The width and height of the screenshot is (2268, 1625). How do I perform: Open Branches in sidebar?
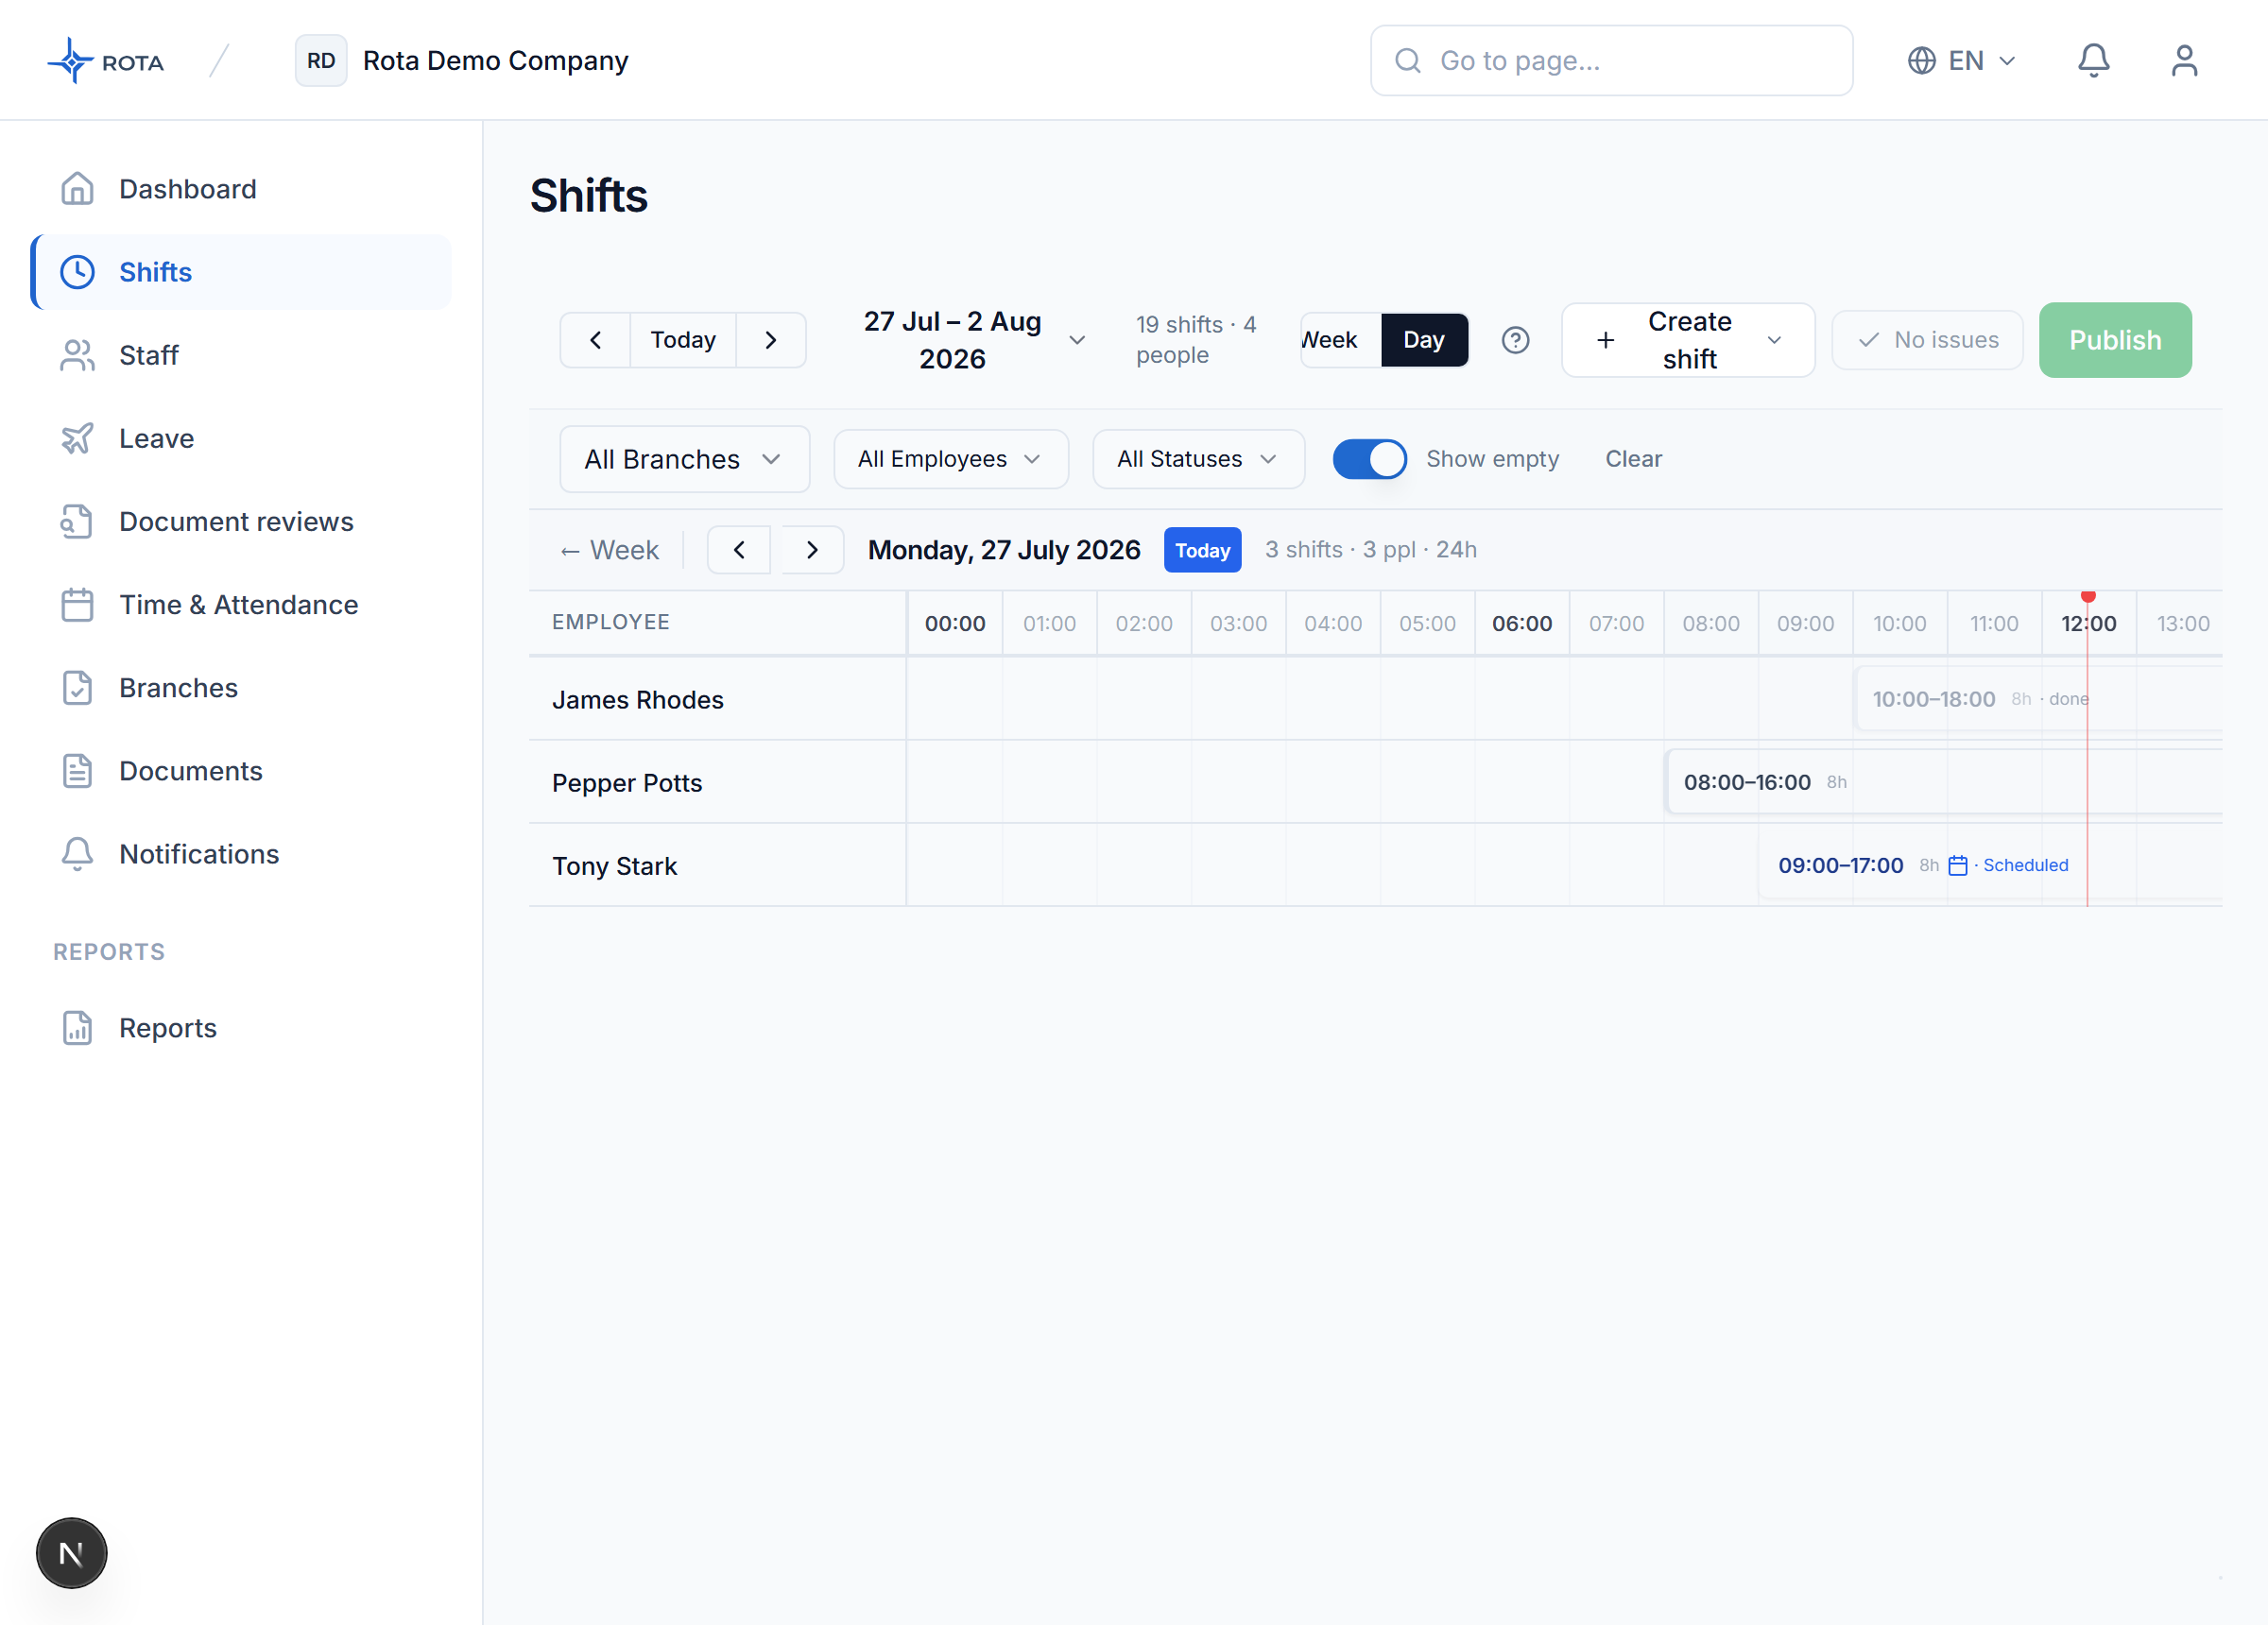point(242,688)
